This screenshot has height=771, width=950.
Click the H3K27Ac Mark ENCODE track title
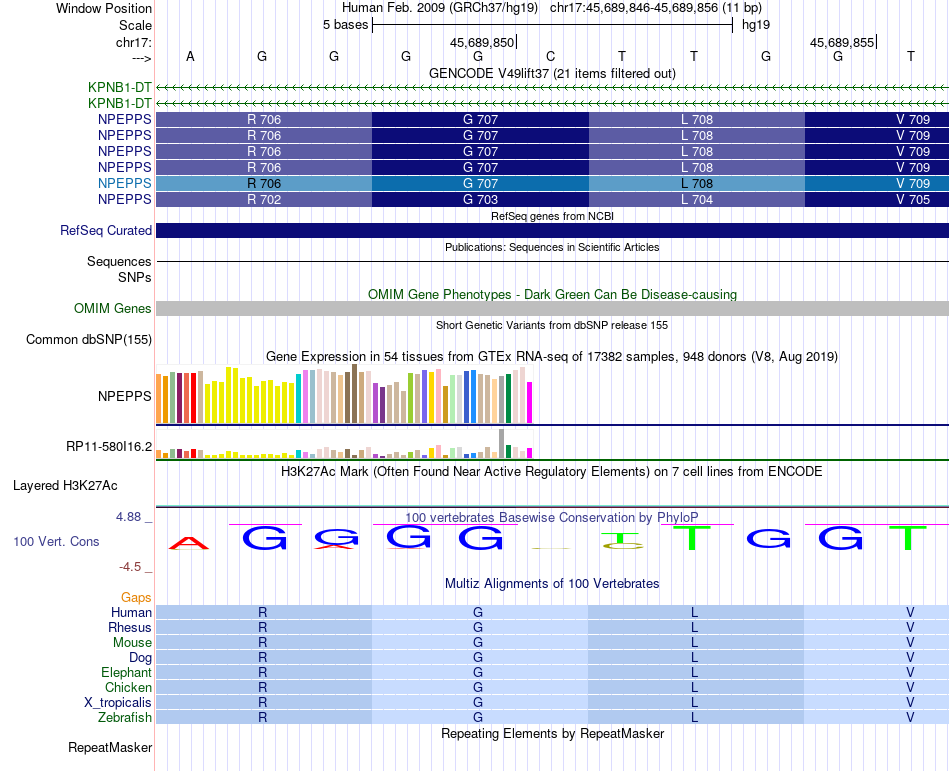[552, 471]
